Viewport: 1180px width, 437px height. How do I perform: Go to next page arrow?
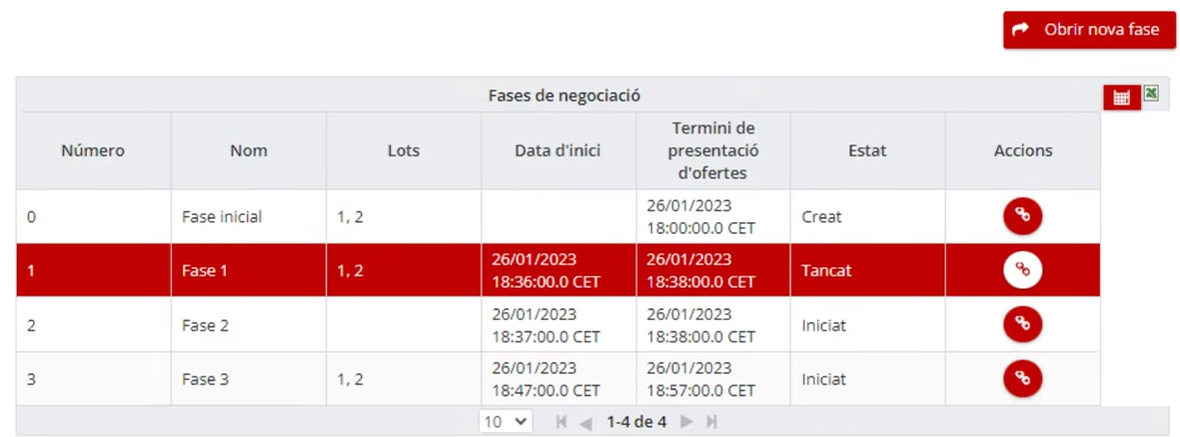click(x=686, y=422)
